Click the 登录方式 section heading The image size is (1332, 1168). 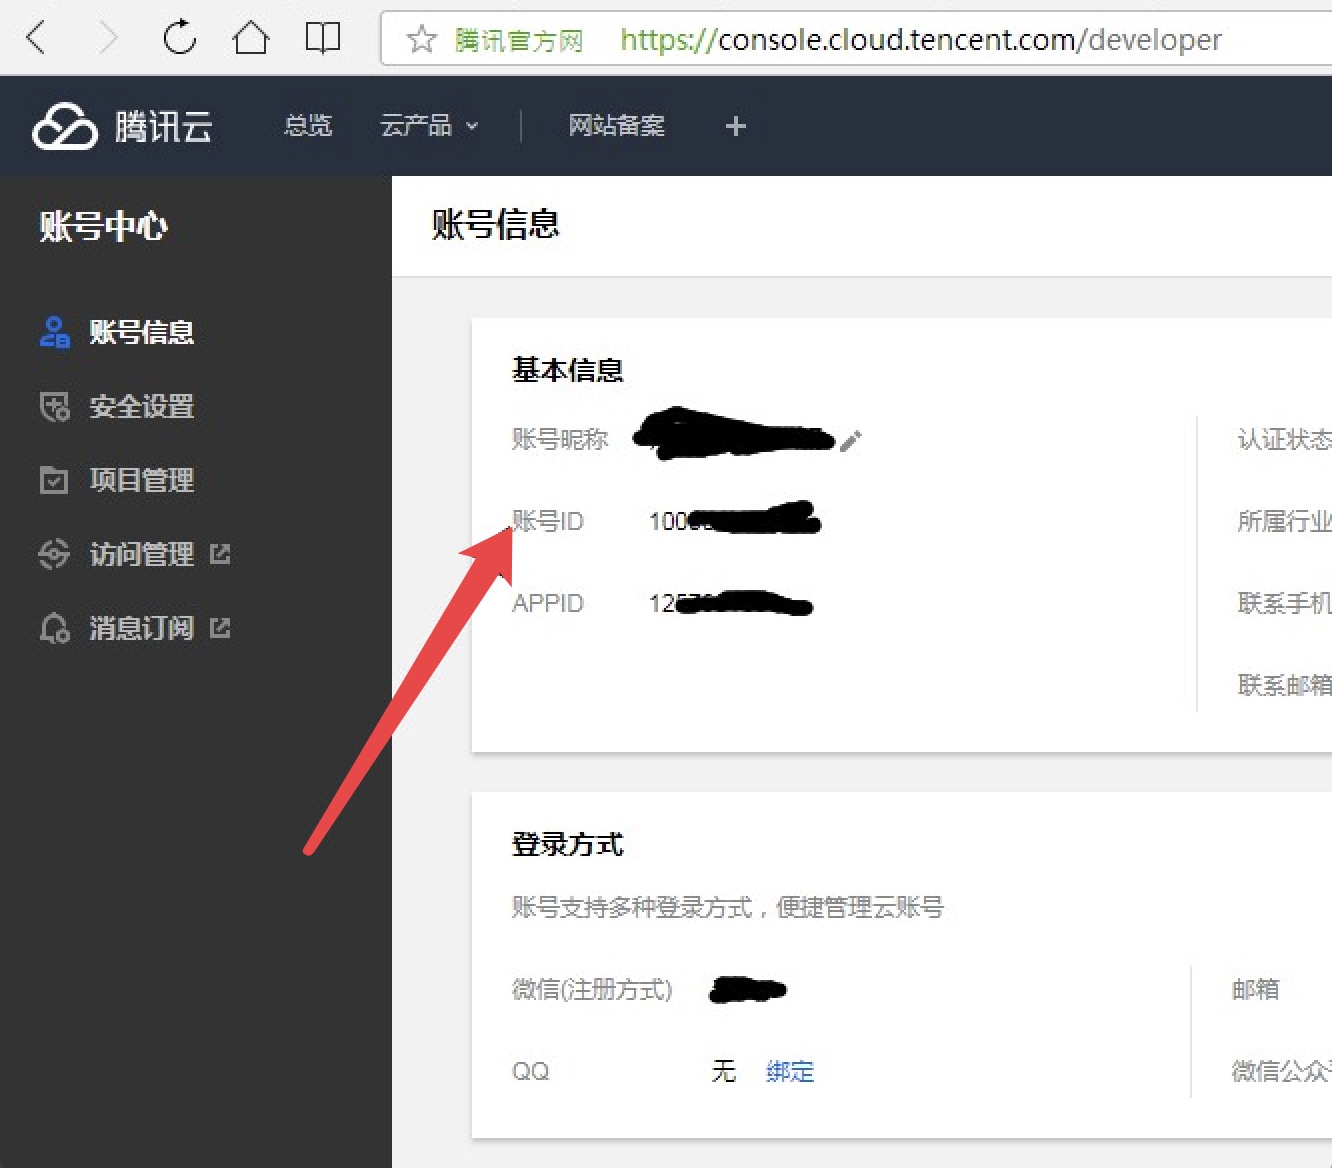[x=567, y=845]
